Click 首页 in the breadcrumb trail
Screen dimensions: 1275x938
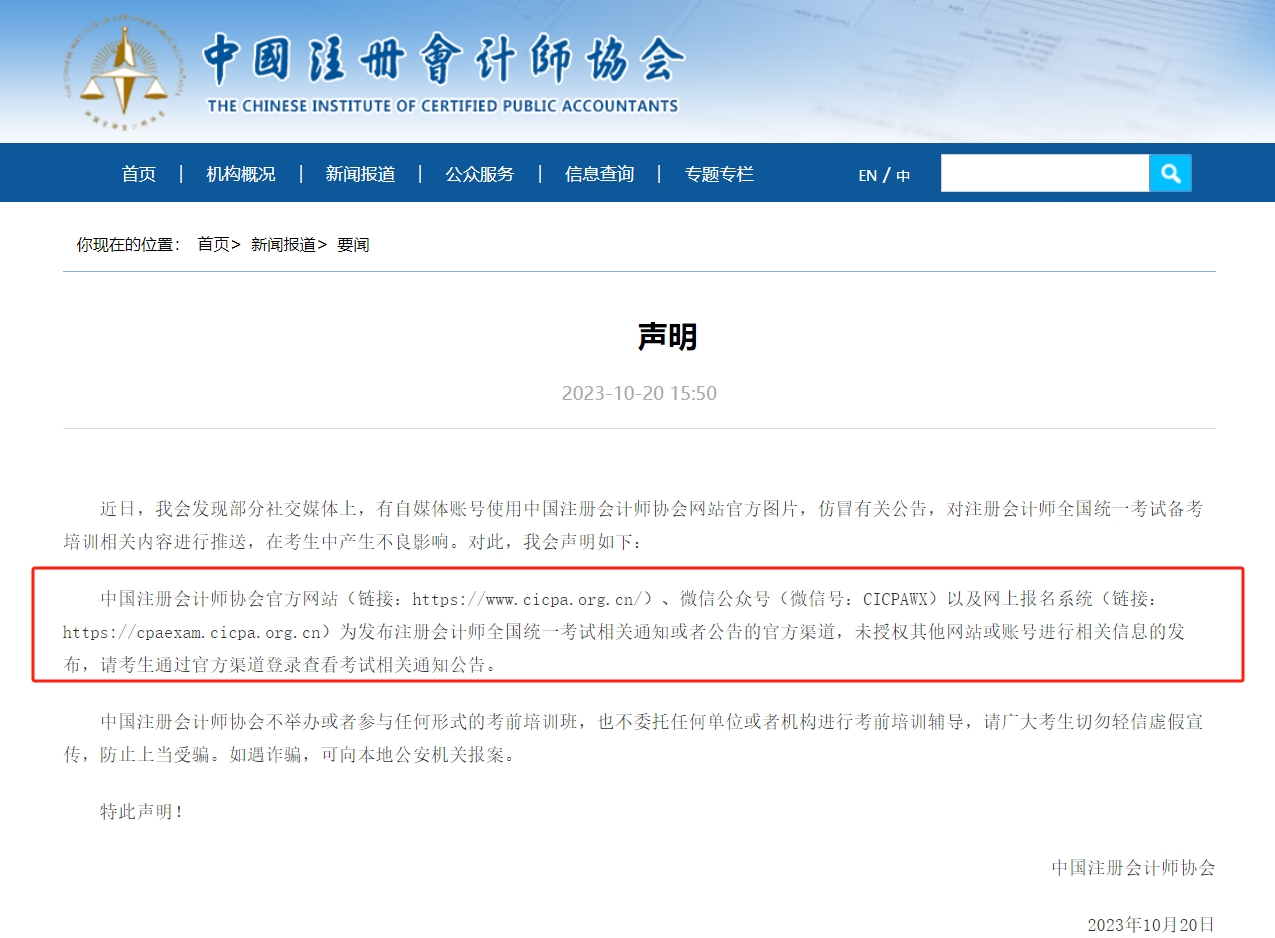pos(213,244)
